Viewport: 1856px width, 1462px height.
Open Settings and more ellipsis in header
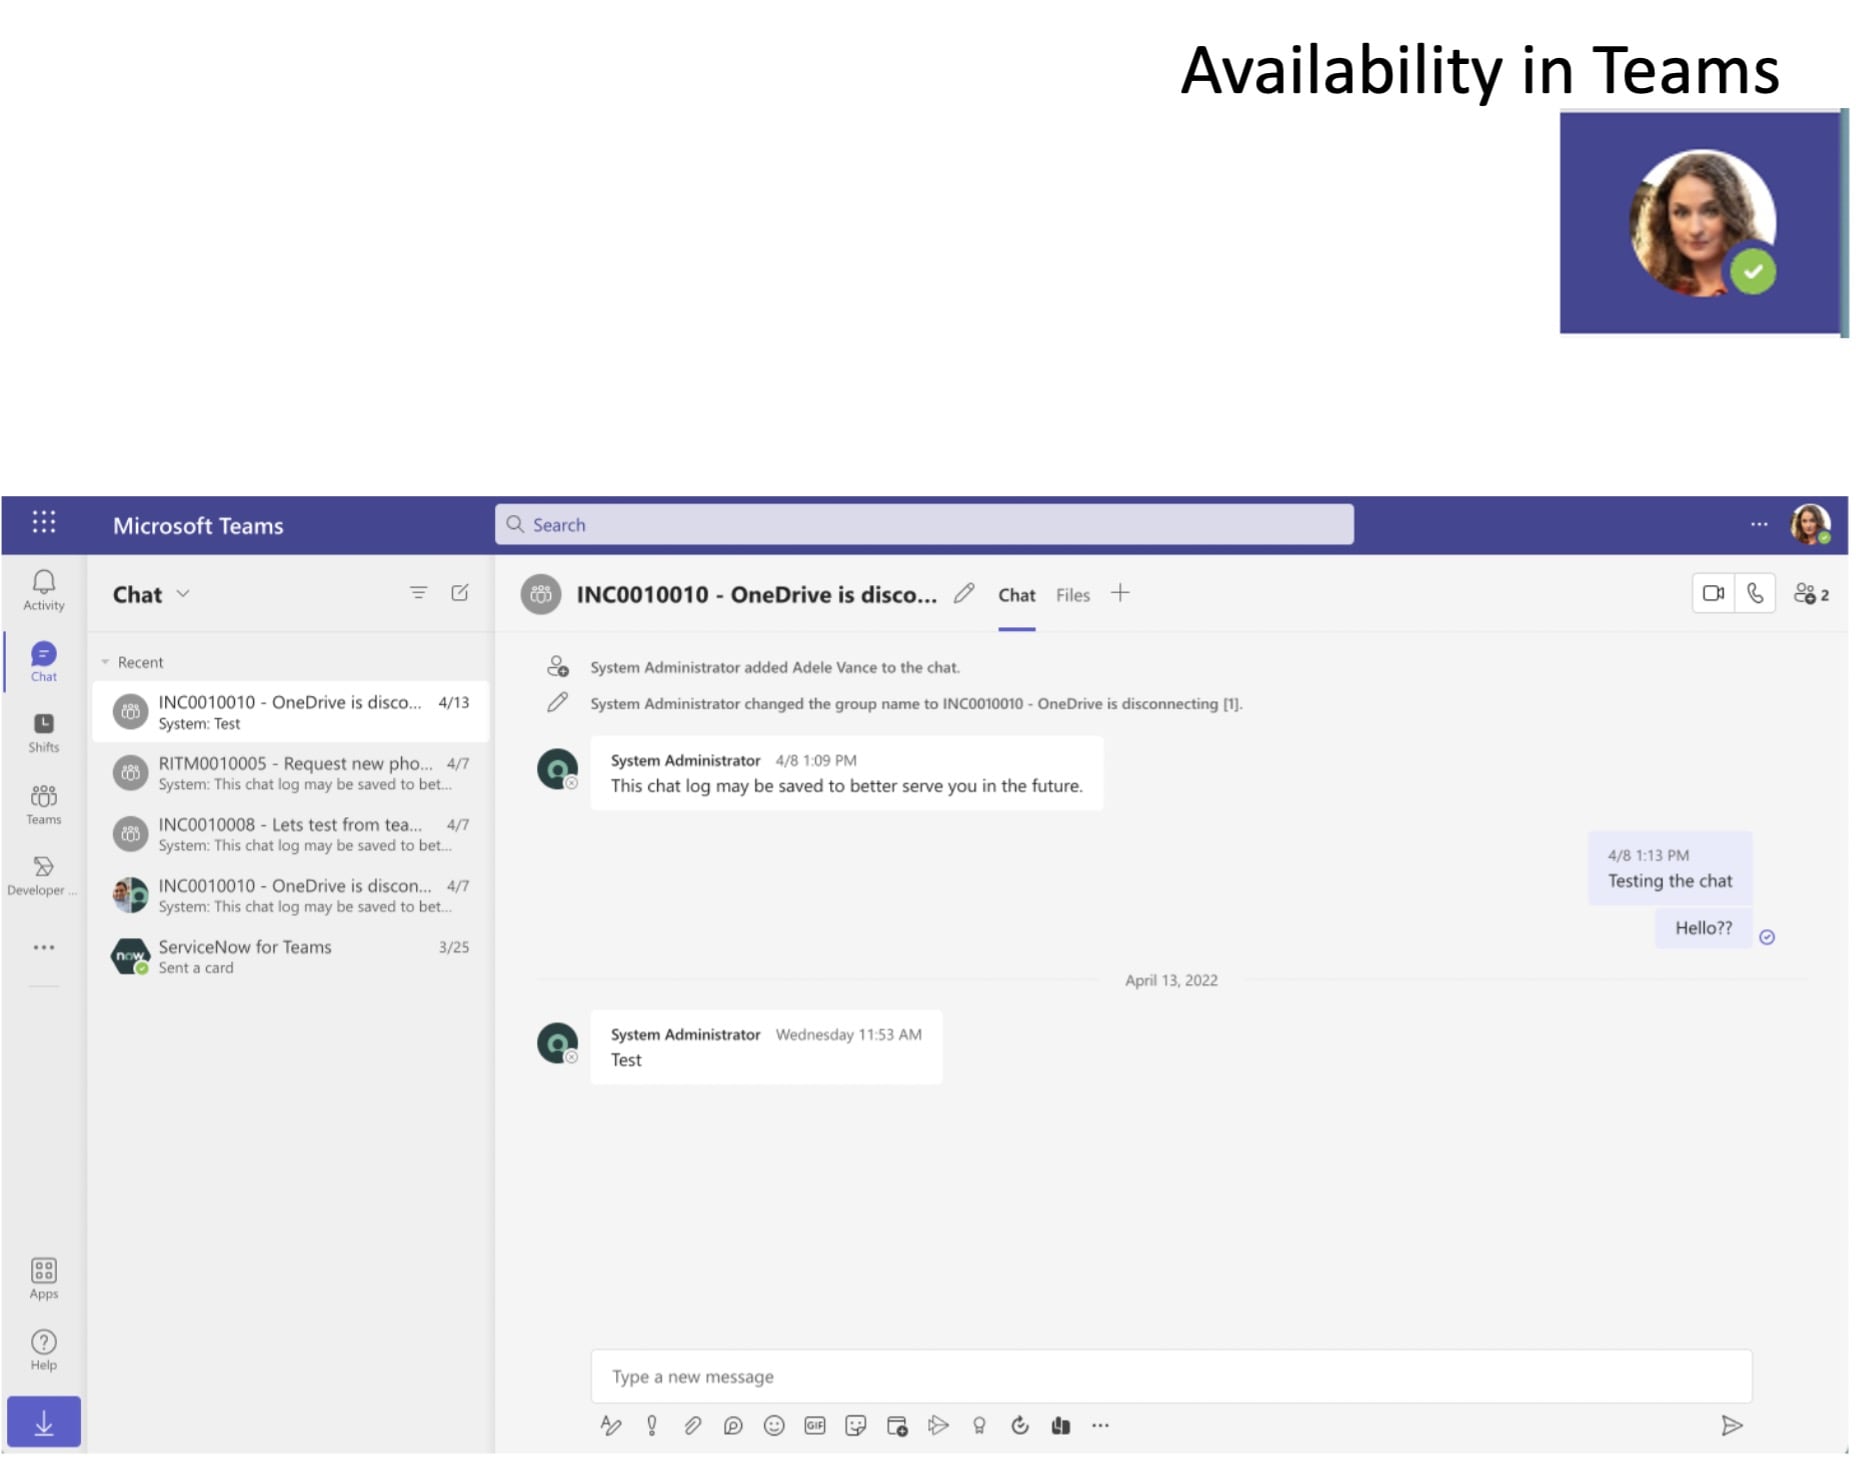(x=1759, y=524)
